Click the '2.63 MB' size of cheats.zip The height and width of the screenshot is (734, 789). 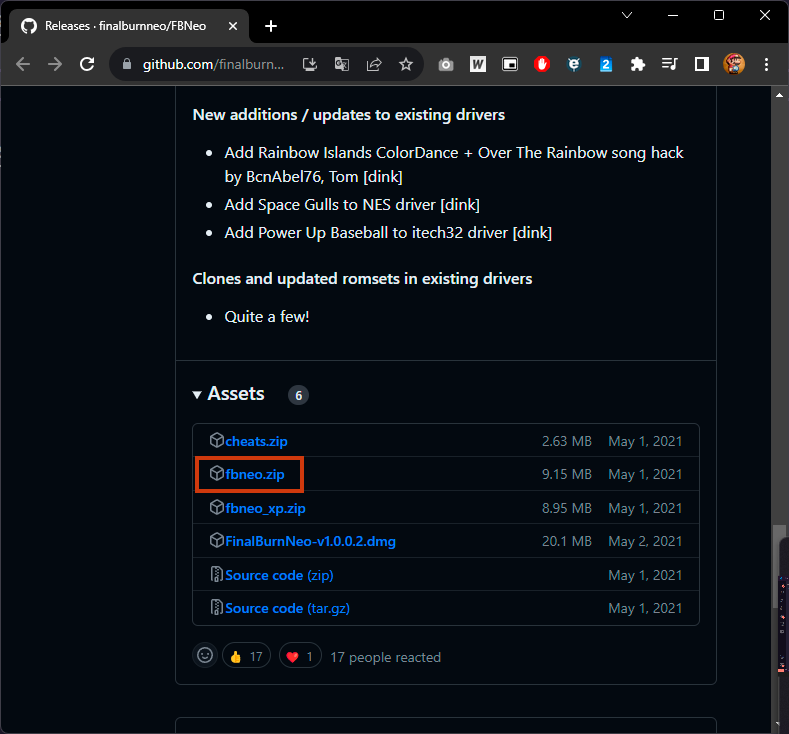[x=567, y=441]
